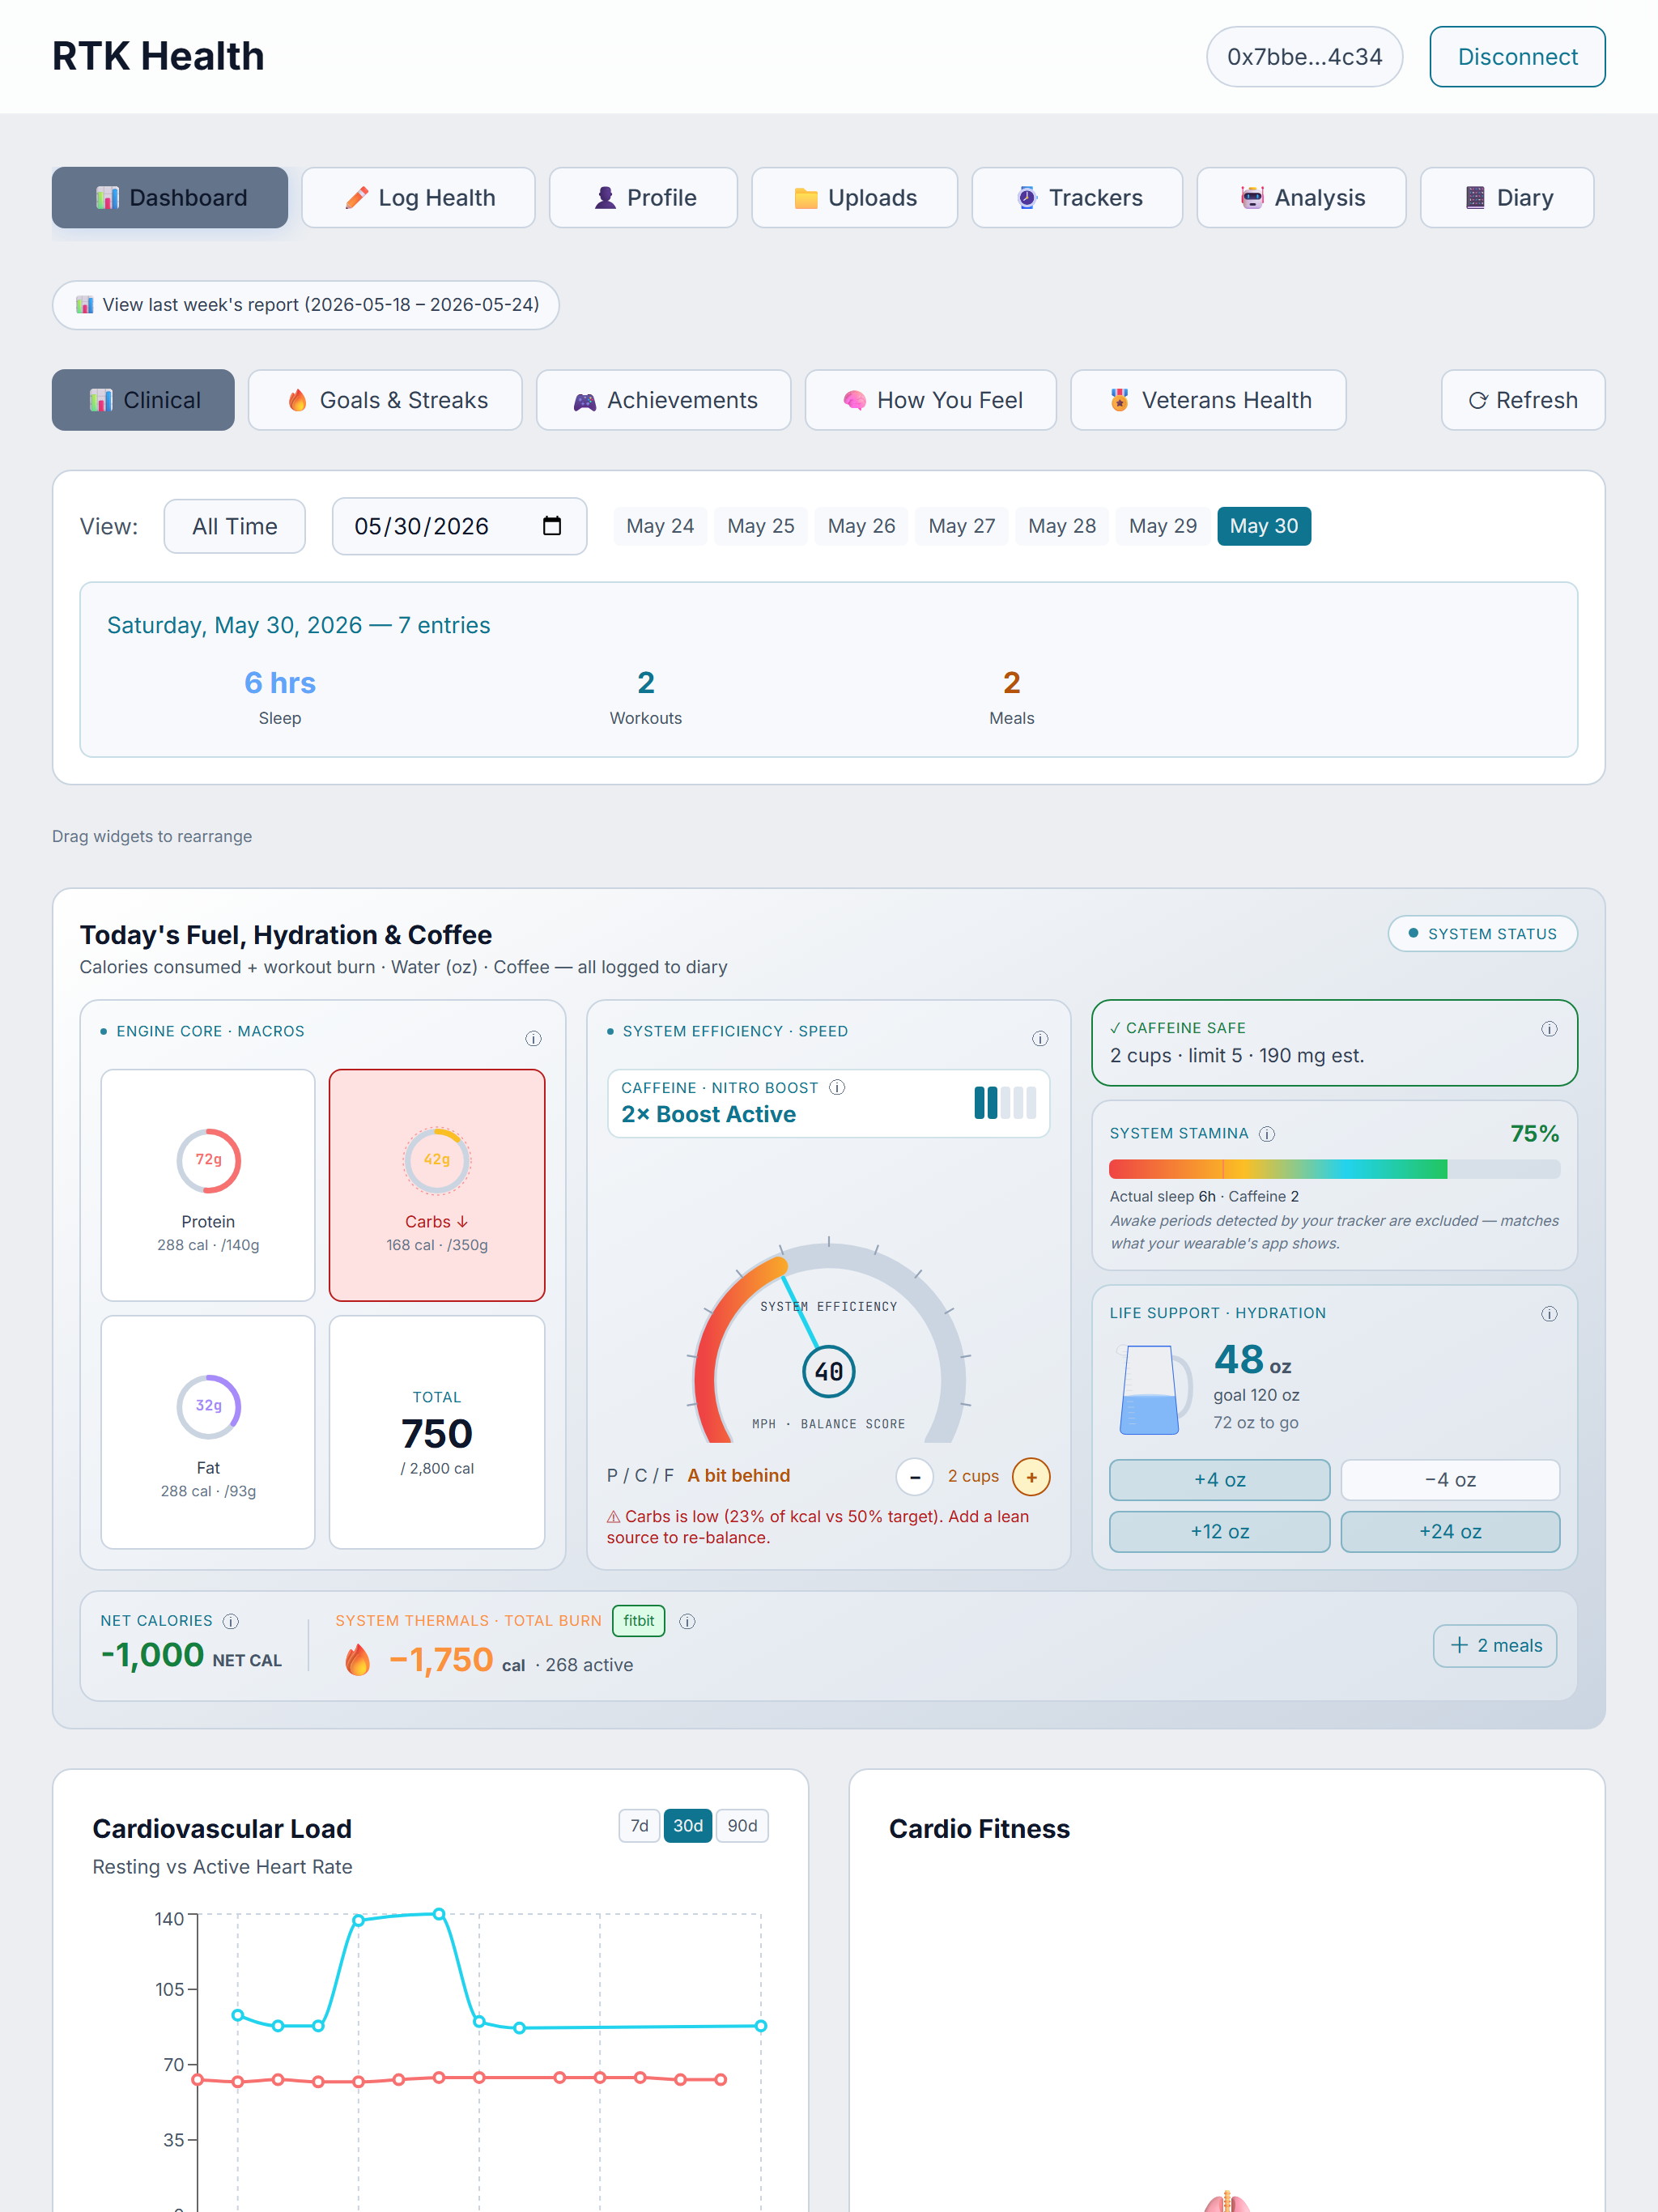Set Cardiovascular Load range to 7d
The height and width of the screenshot is (2212, 1658).
tap(639, 1826)
